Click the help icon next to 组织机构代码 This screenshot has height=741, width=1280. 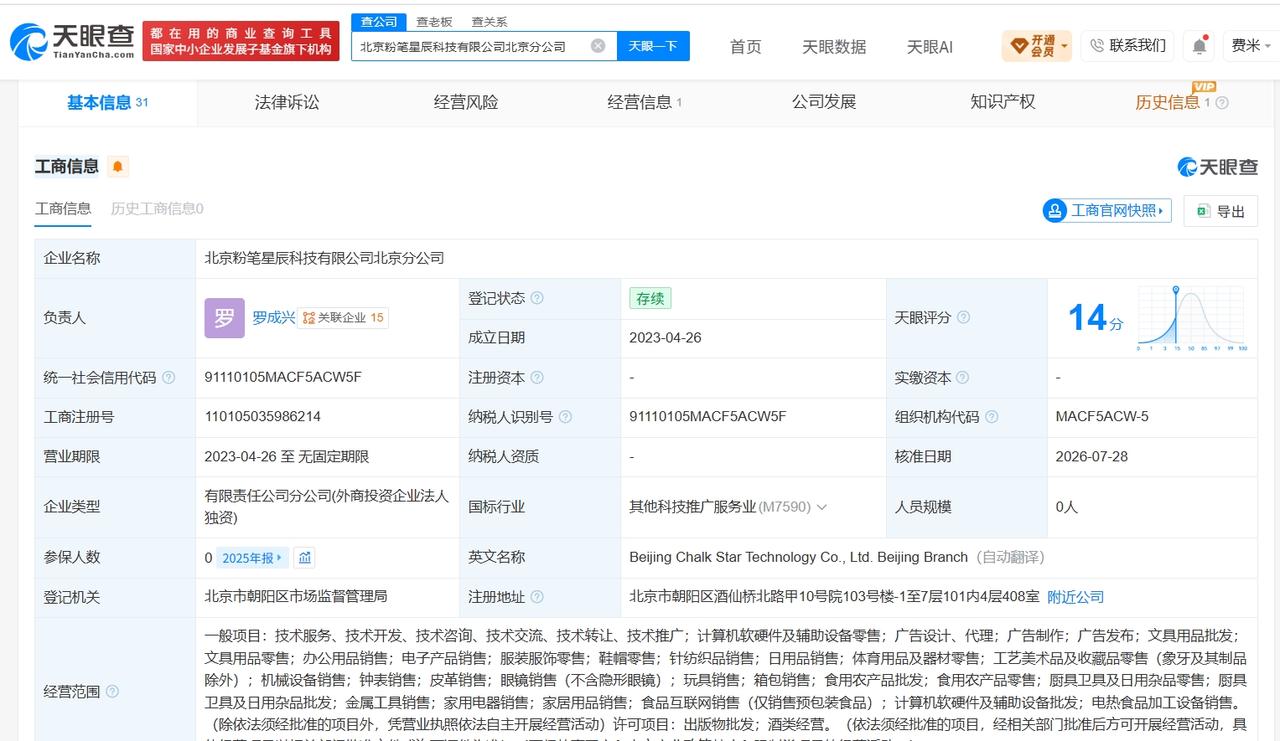point(991,417)
